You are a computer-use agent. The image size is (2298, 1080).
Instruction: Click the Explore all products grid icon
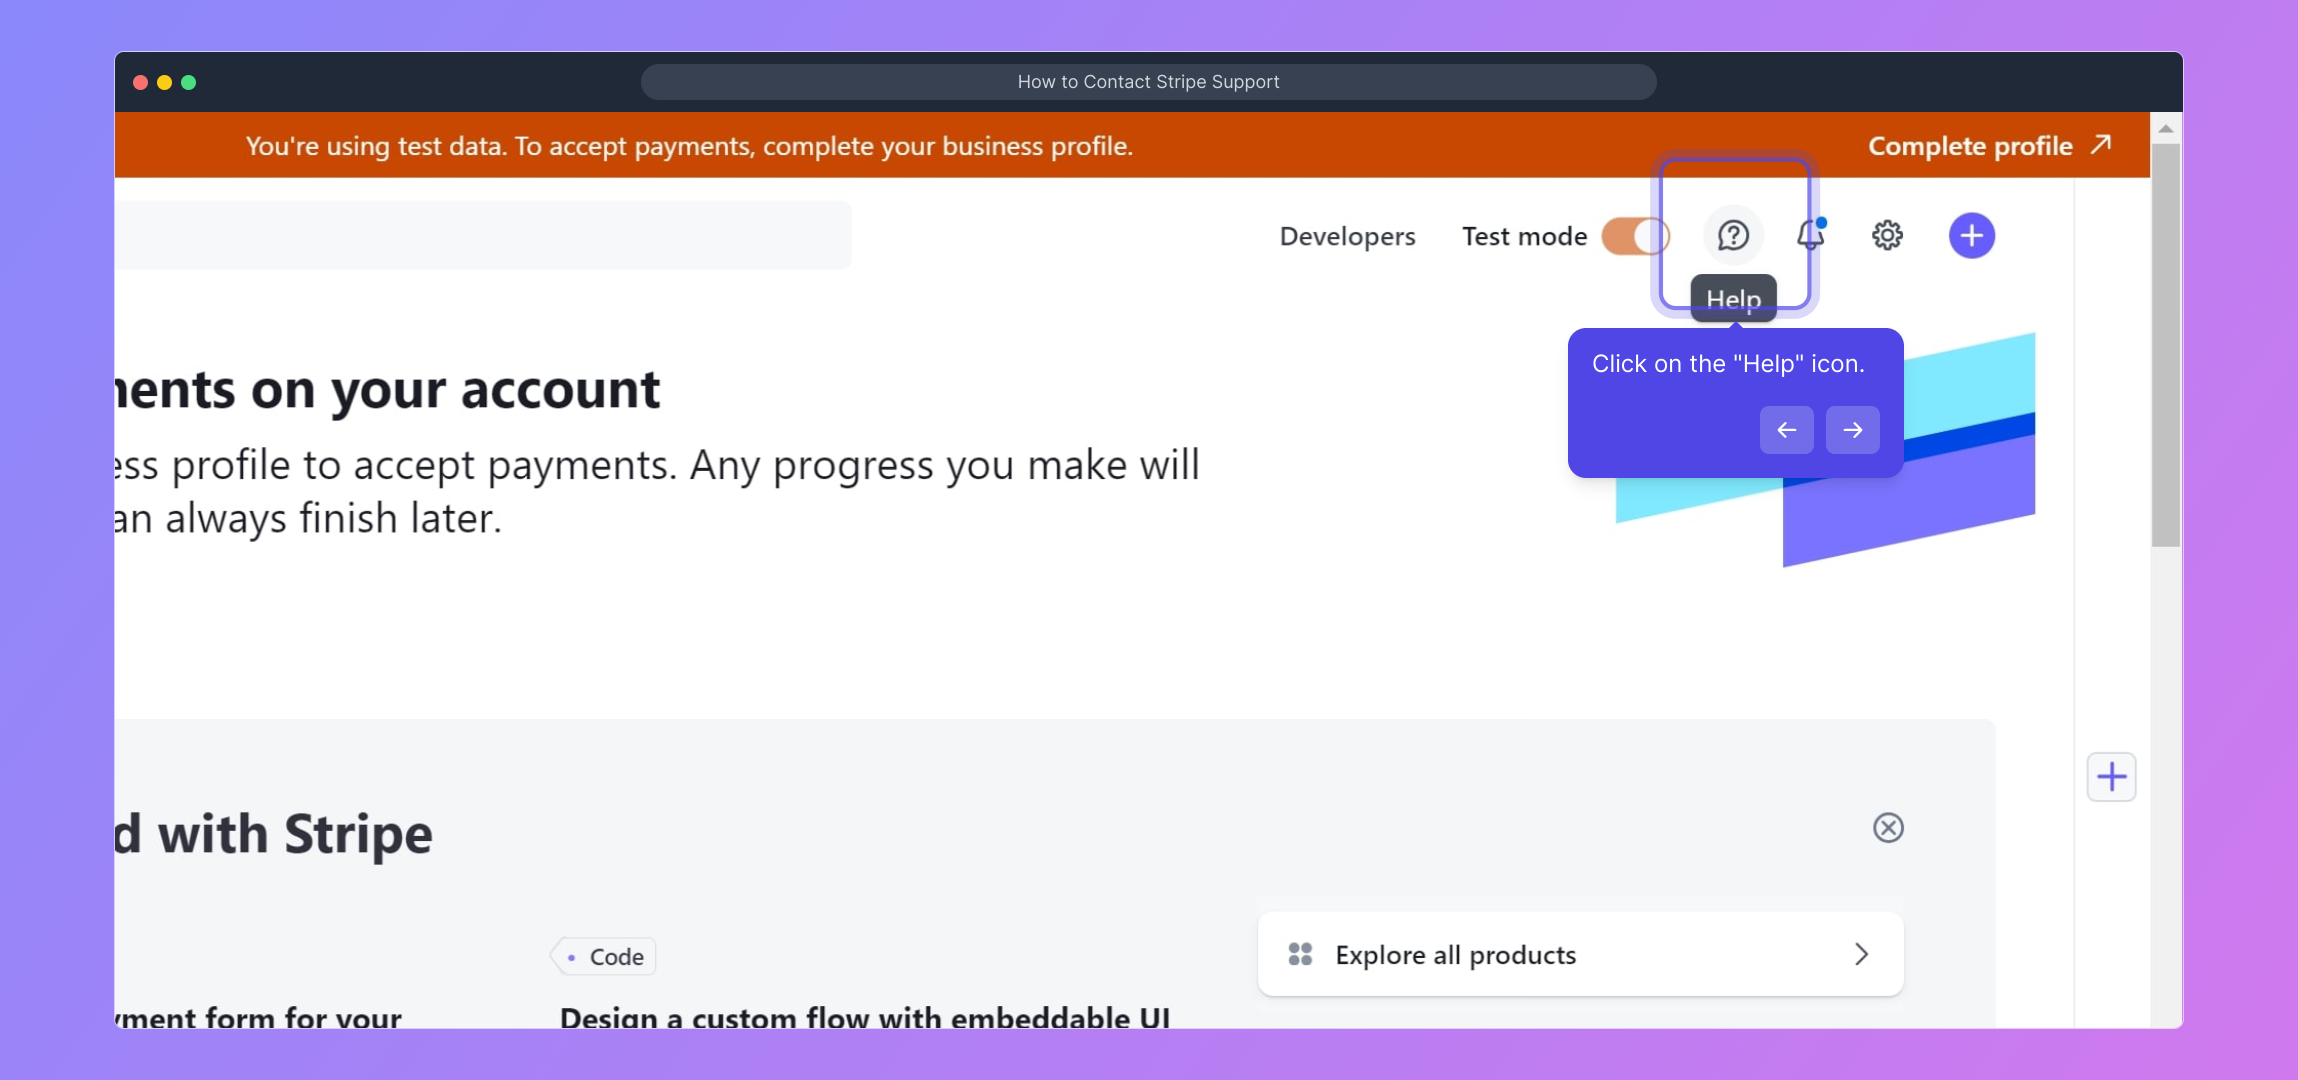1300,955
